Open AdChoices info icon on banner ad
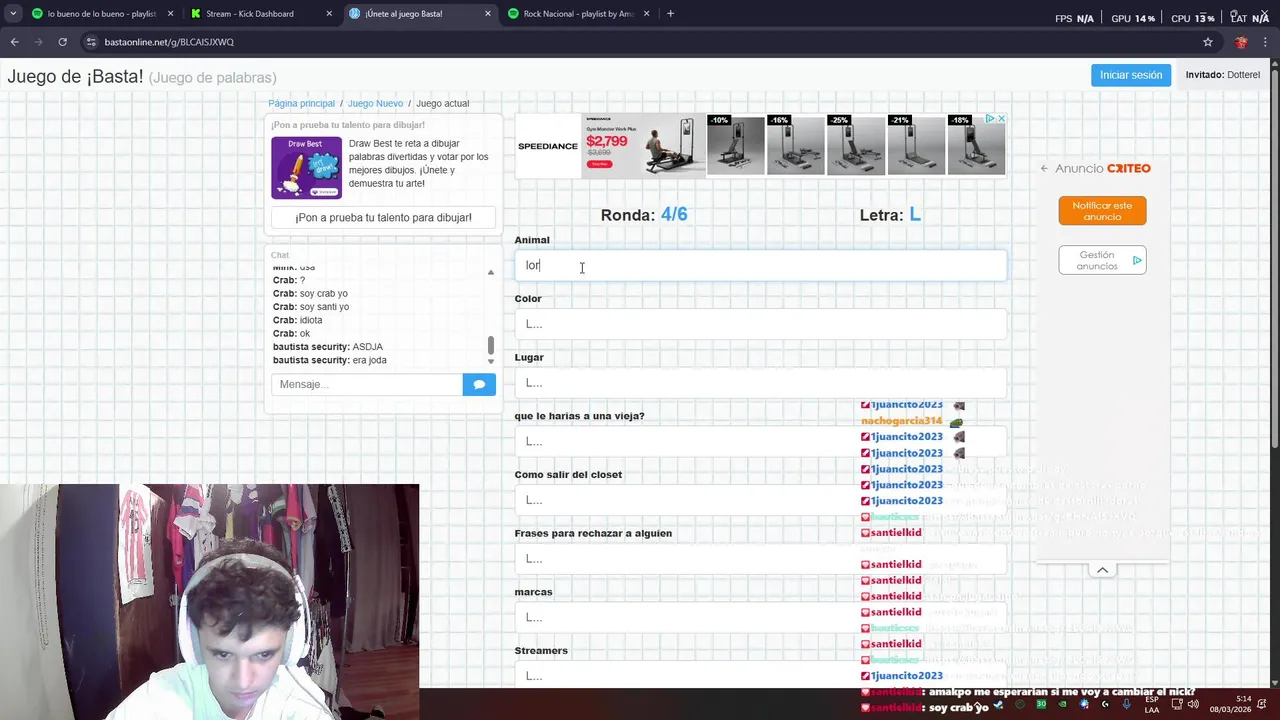Screen dimensions: 1280x720 coord(990,119)
